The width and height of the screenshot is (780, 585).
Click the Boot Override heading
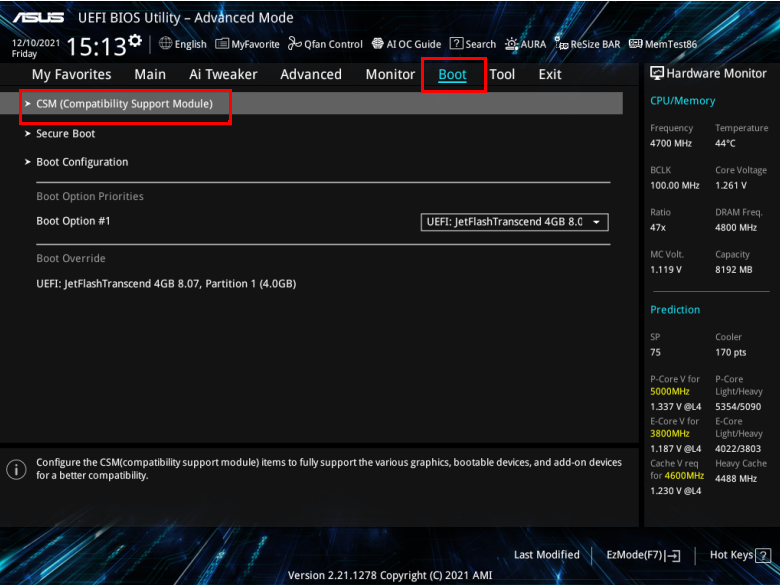click(x=71, y=259)
